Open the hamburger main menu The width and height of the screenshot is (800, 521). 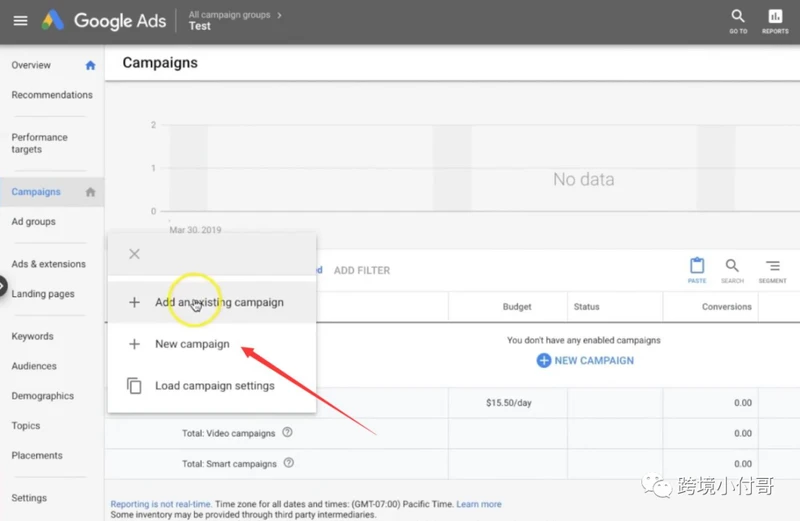point(20,20)
